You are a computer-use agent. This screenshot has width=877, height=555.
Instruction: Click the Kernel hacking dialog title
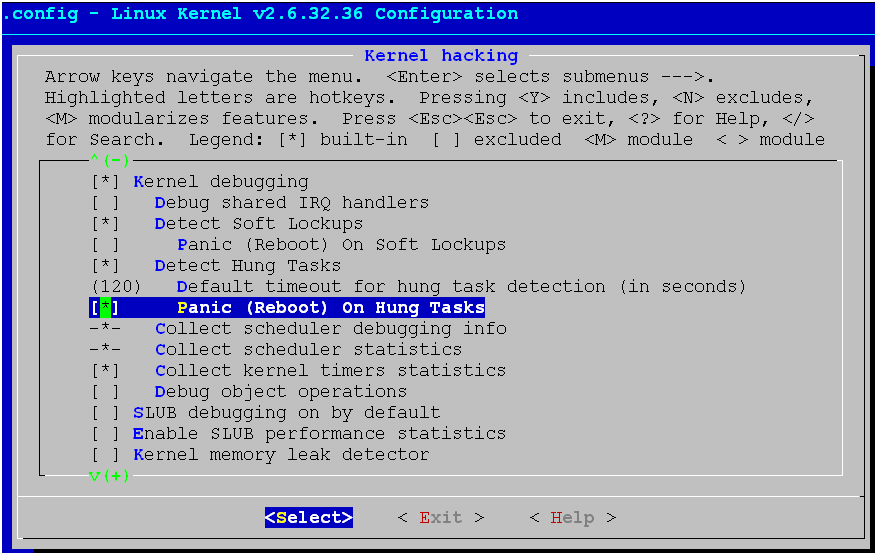(441, 56)
